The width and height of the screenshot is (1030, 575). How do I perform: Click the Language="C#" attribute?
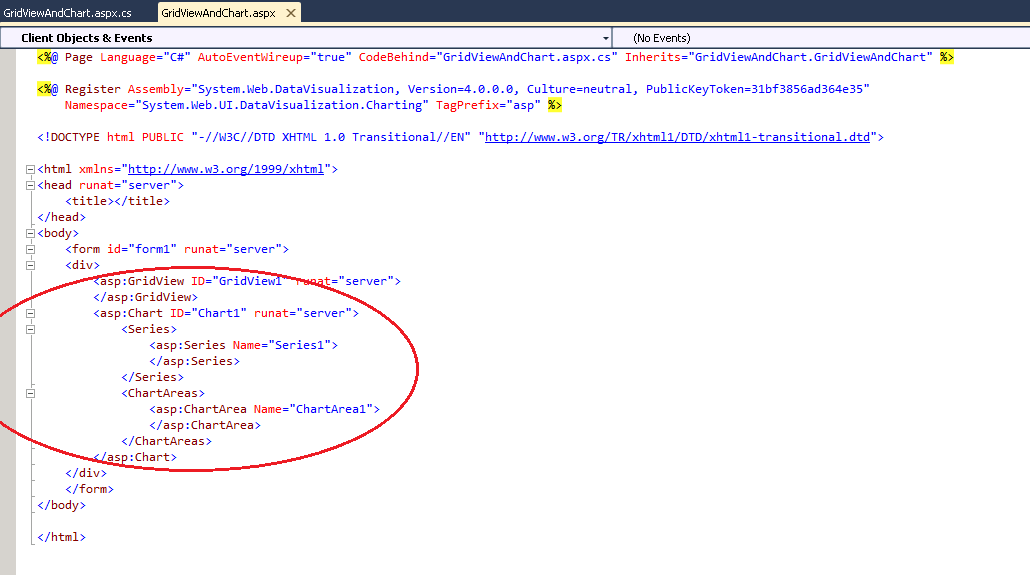(x=145, y=57)
